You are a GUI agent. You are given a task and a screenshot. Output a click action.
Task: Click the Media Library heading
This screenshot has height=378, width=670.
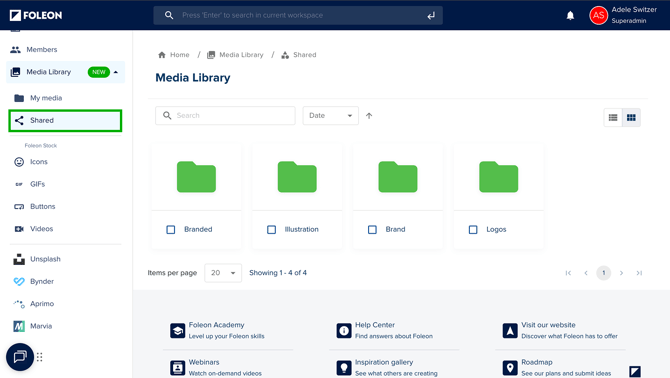193,78
